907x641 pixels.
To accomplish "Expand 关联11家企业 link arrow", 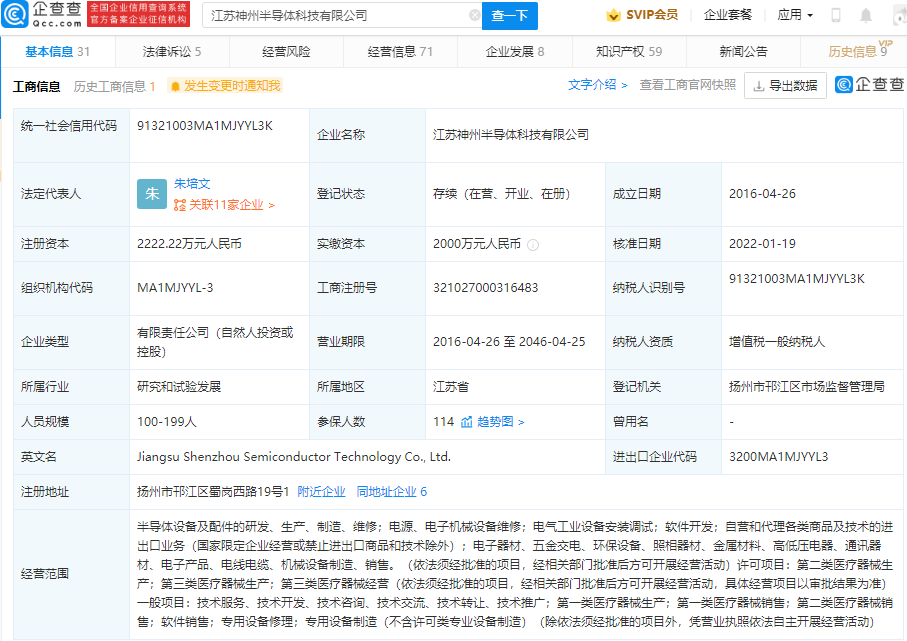I will tap(271, 205).
